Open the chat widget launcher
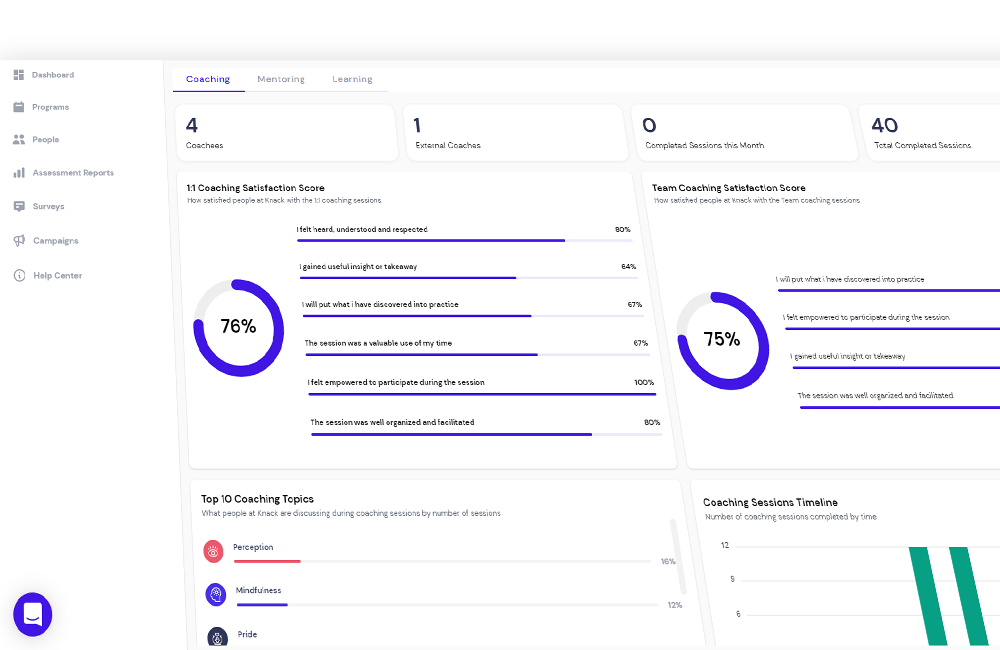Screen dimensions: 1000x650 pos(33,614)
